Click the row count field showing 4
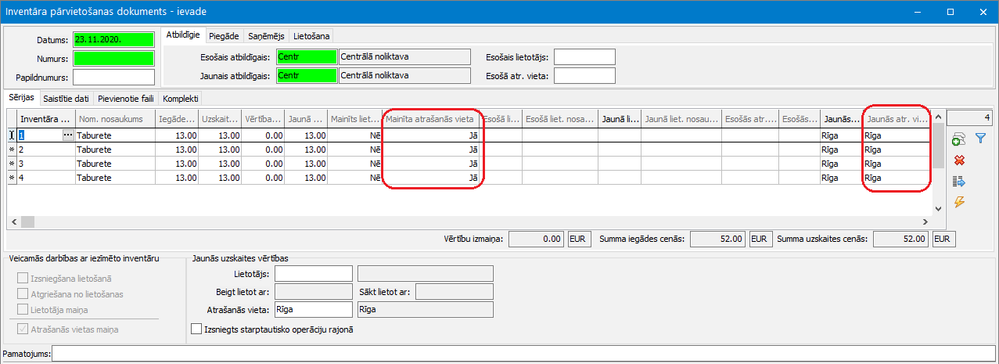Screen dimensions: 999x364 click(969, 118)
